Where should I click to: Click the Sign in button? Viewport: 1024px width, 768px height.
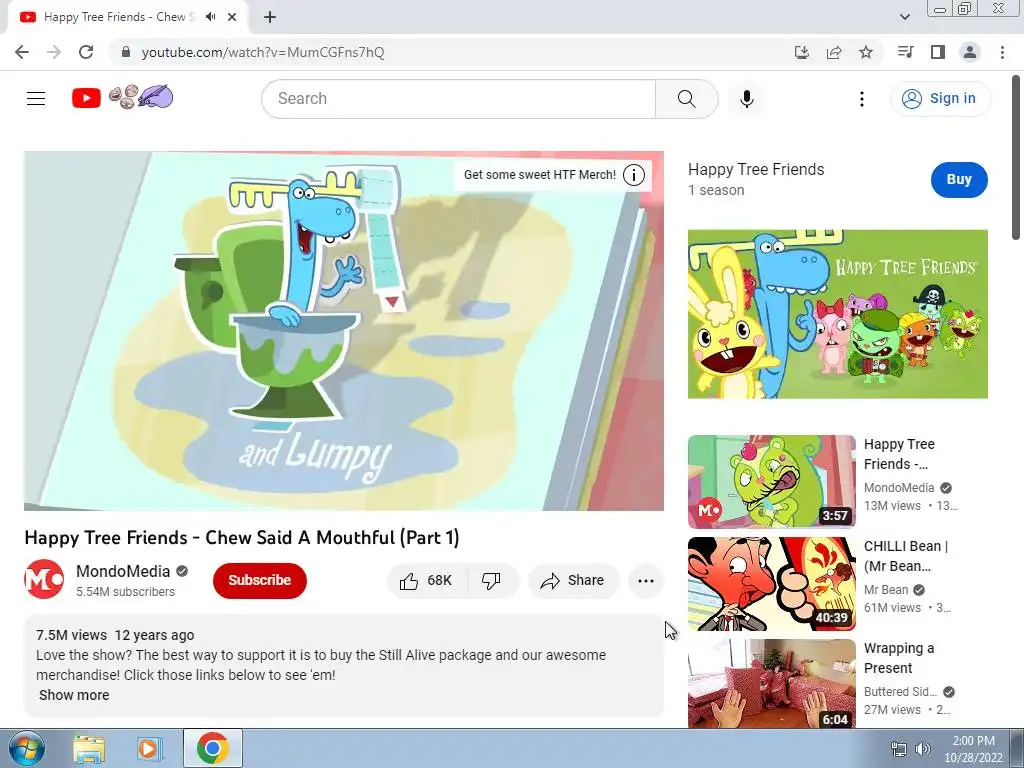[x=940, y=99]
